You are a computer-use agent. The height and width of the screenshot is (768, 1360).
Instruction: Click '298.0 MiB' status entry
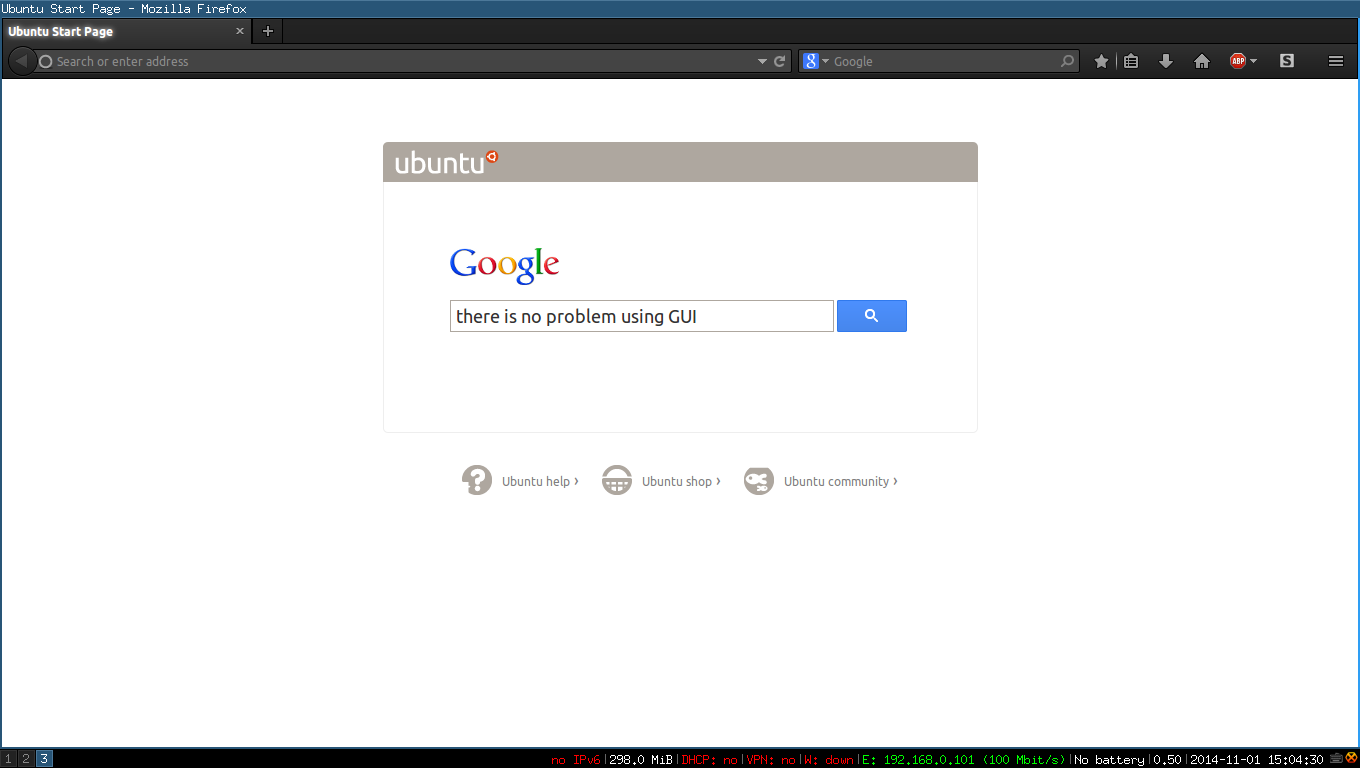click(x=640, y=760)
